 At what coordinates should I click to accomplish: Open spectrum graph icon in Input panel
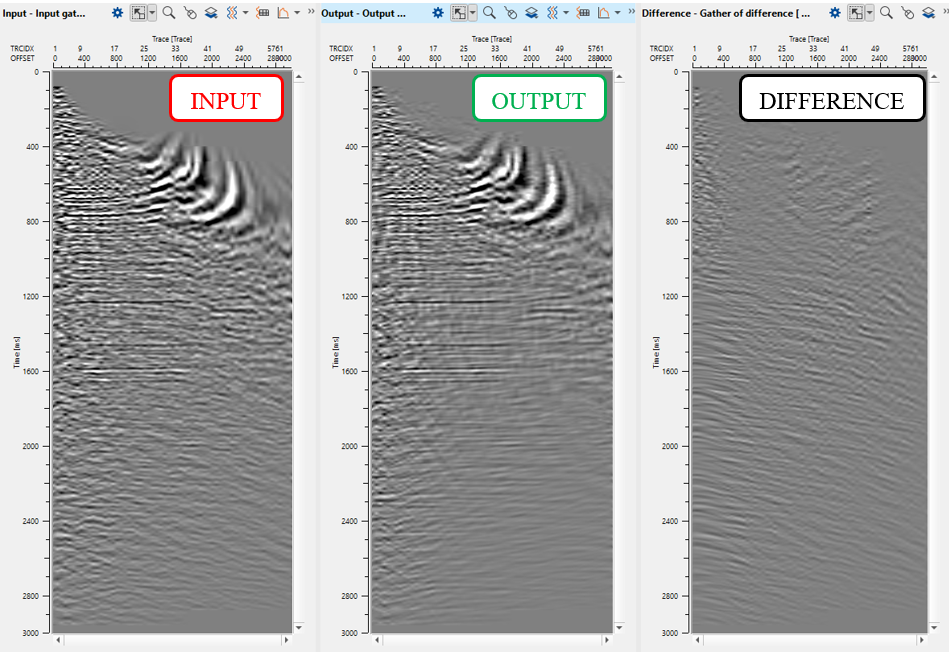click(x=283, y=13)
